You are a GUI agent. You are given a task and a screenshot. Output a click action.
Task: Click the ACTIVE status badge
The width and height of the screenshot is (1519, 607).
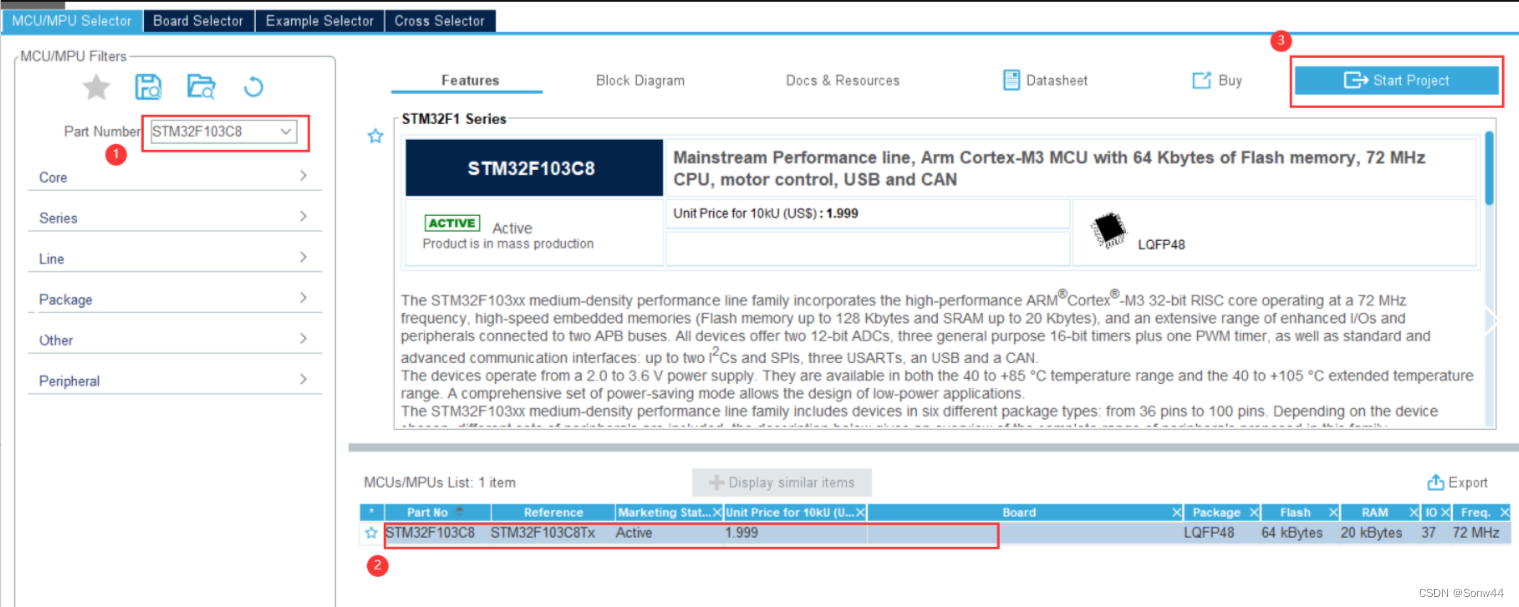pos(452,223)
